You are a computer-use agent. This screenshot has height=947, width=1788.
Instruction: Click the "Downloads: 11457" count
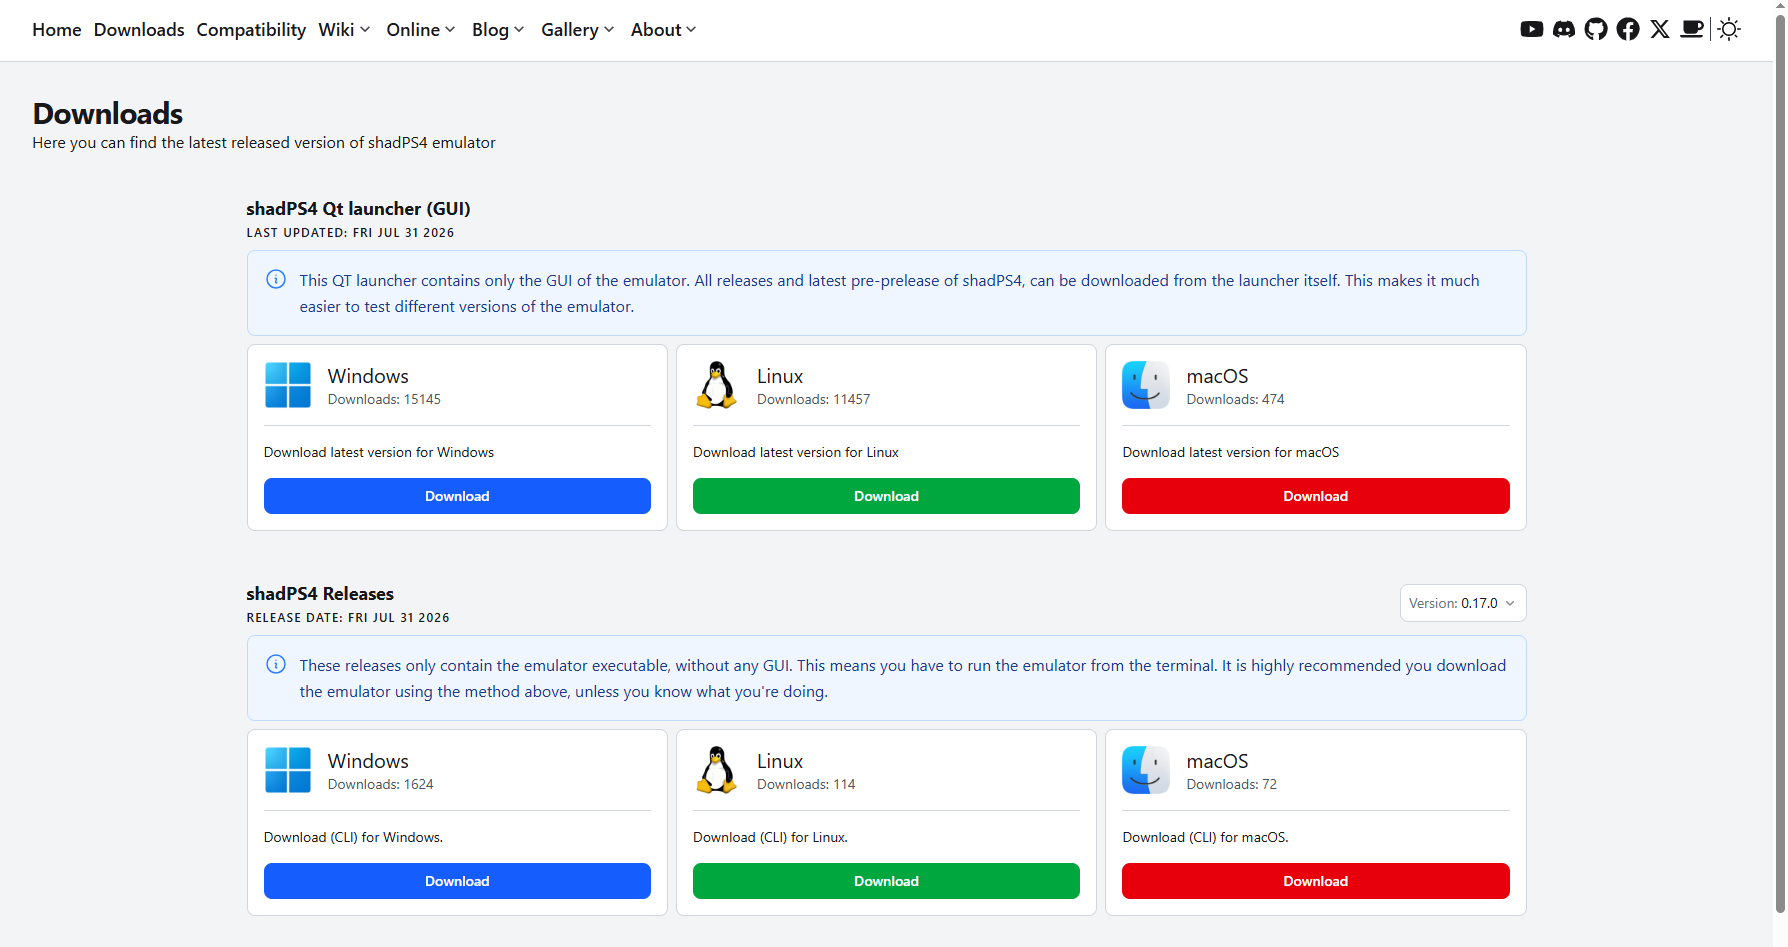point(814,399)
